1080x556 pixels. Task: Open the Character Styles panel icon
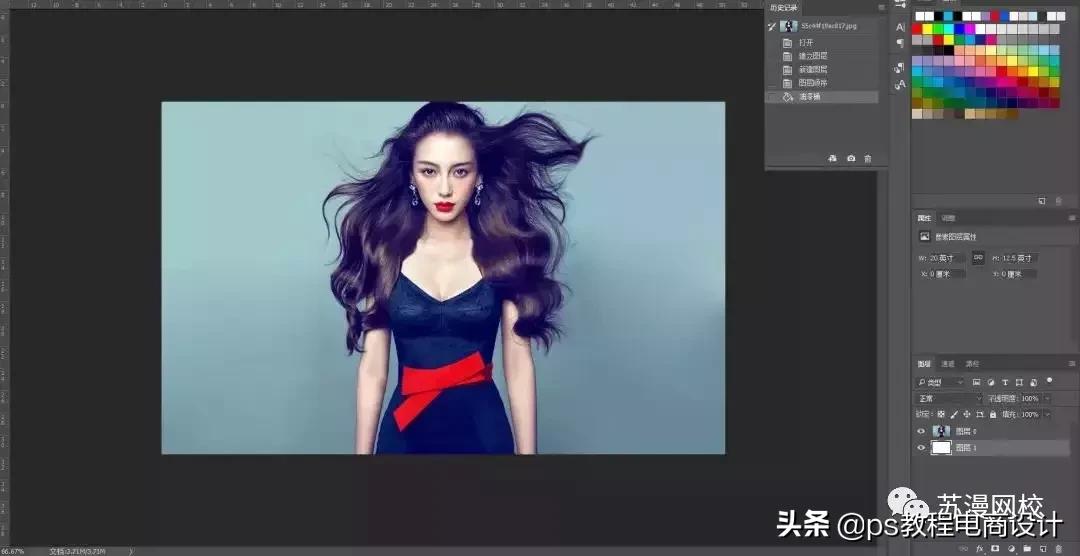point(900,85)
